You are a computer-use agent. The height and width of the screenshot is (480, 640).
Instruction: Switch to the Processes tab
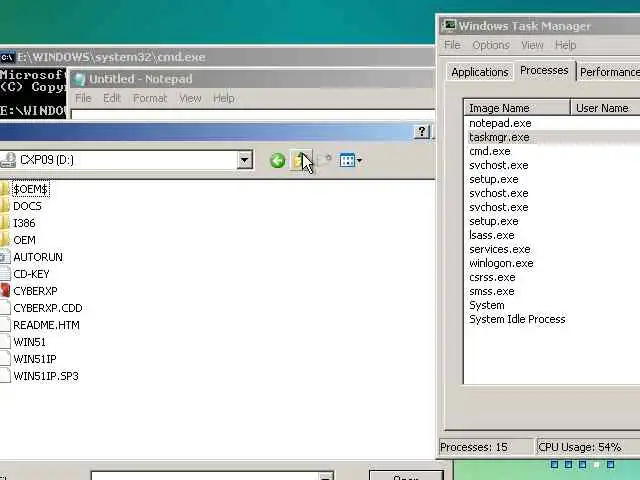(x=544, y=71)
